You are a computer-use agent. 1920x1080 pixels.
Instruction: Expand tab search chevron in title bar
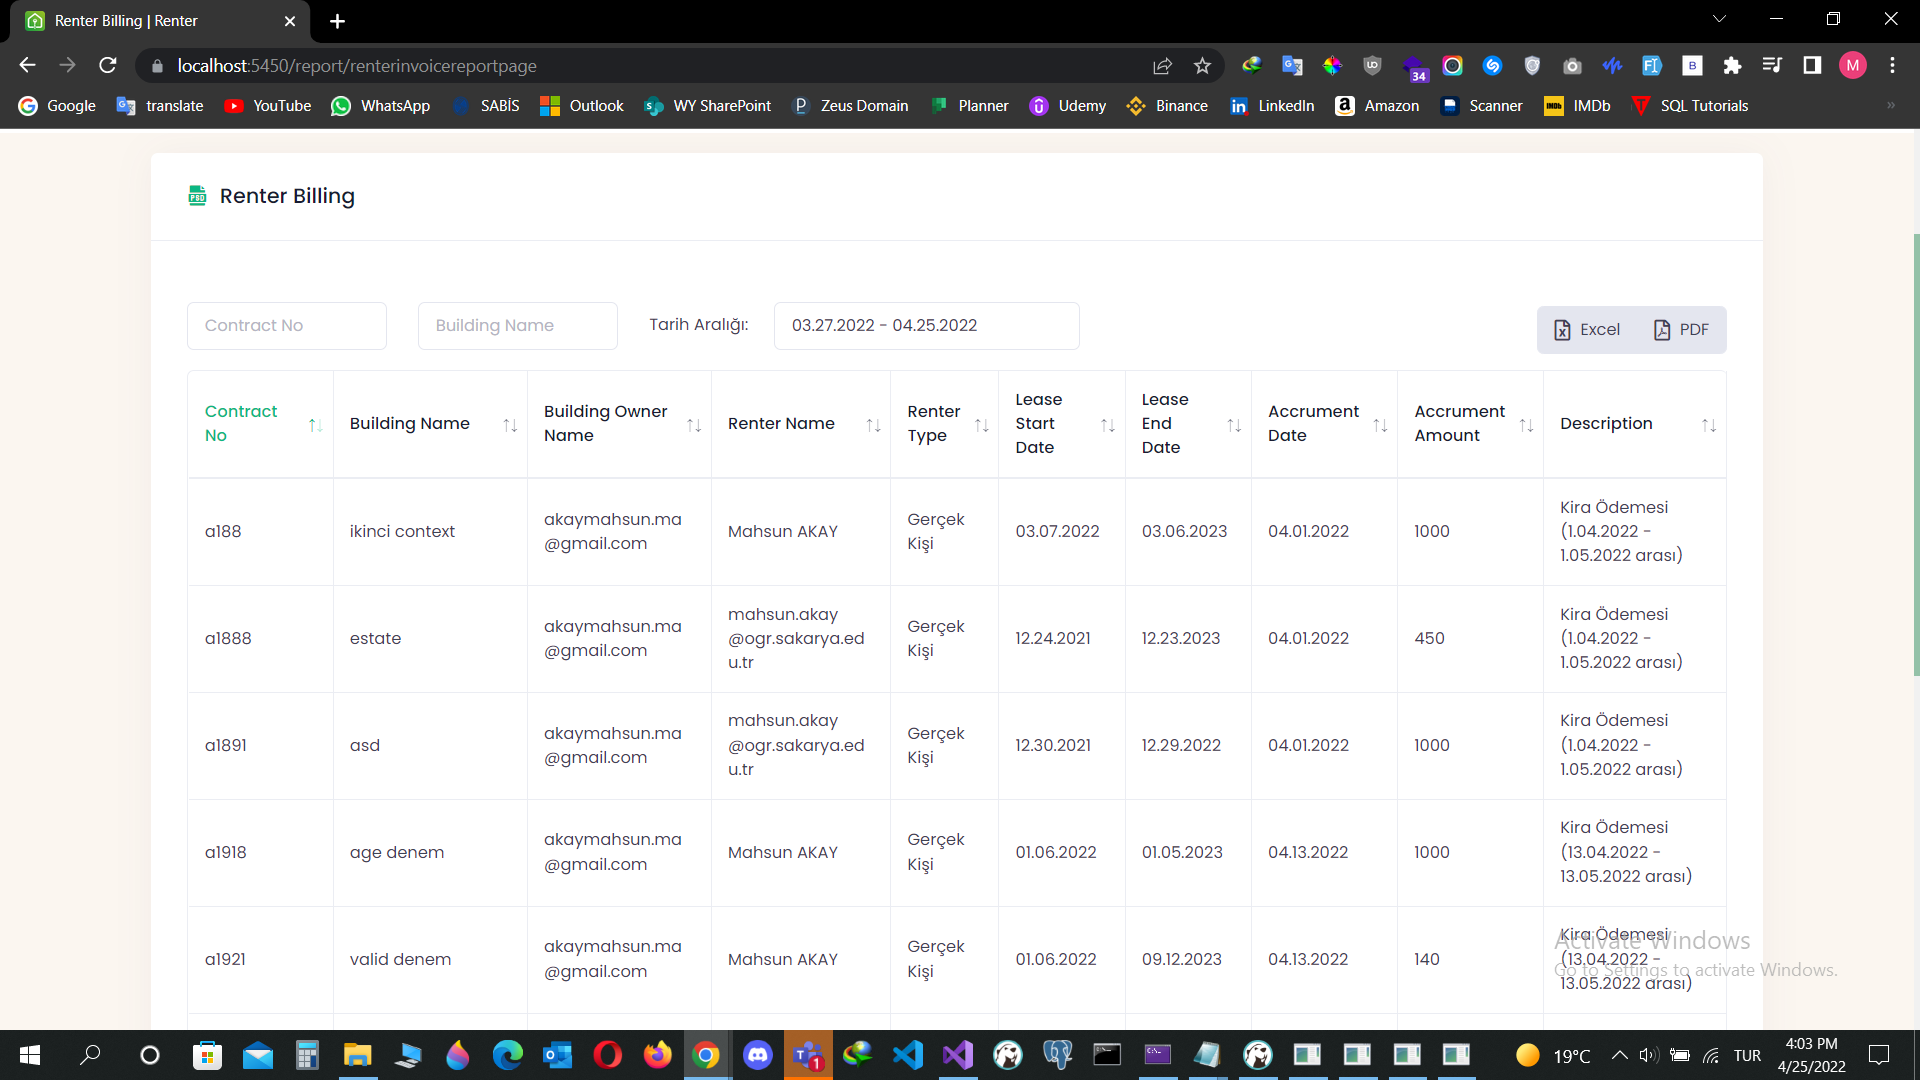coord(1719,19)
